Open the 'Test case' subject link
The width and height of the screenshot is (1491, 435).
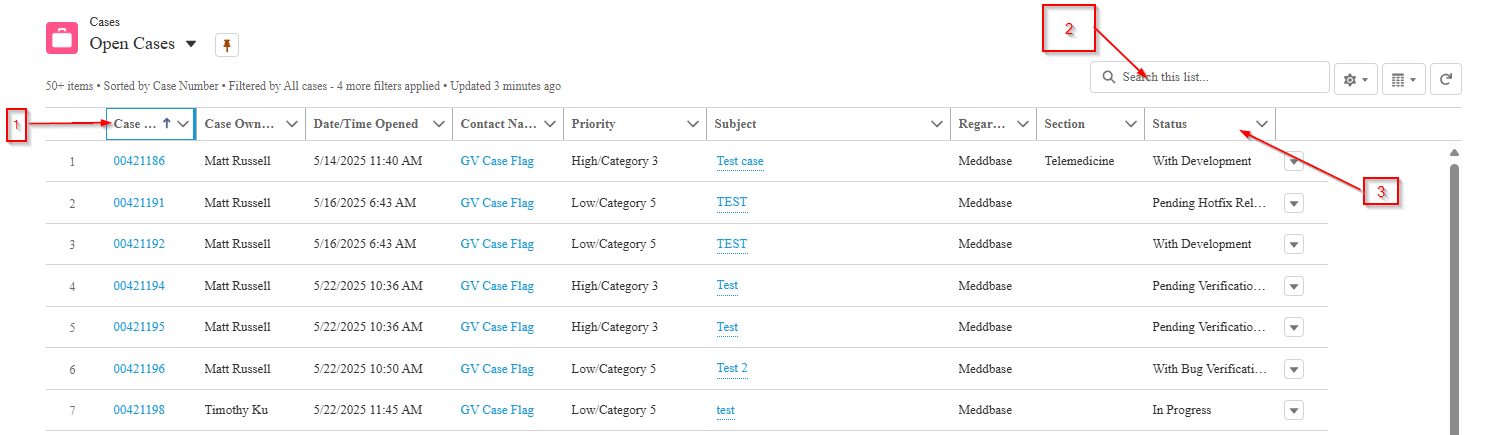(740, 161)
